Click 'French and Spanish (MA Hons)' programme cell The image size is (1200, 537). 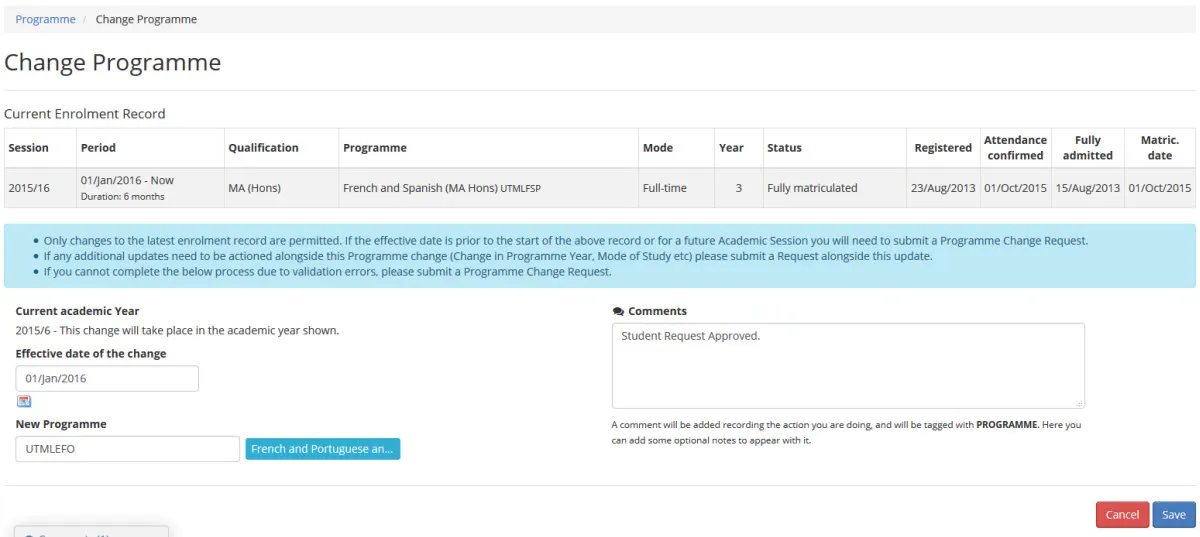pyautogui.click(x=488, y=188)
